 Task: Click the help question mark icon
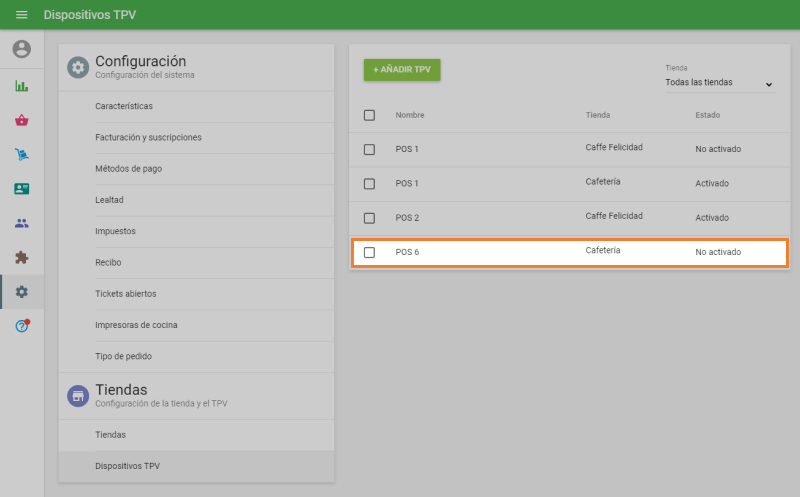(21, 326)
